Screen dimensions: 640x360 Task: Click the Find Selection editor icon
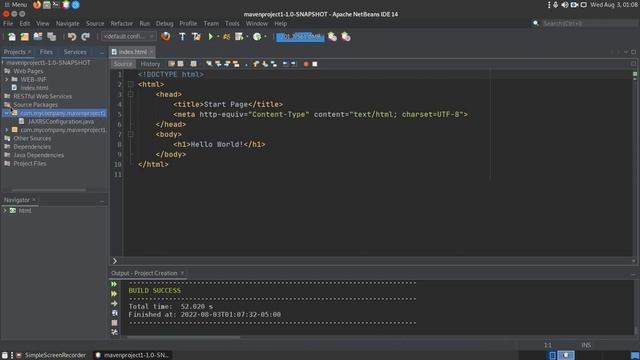pyautogui.click(x=209, y=64)
